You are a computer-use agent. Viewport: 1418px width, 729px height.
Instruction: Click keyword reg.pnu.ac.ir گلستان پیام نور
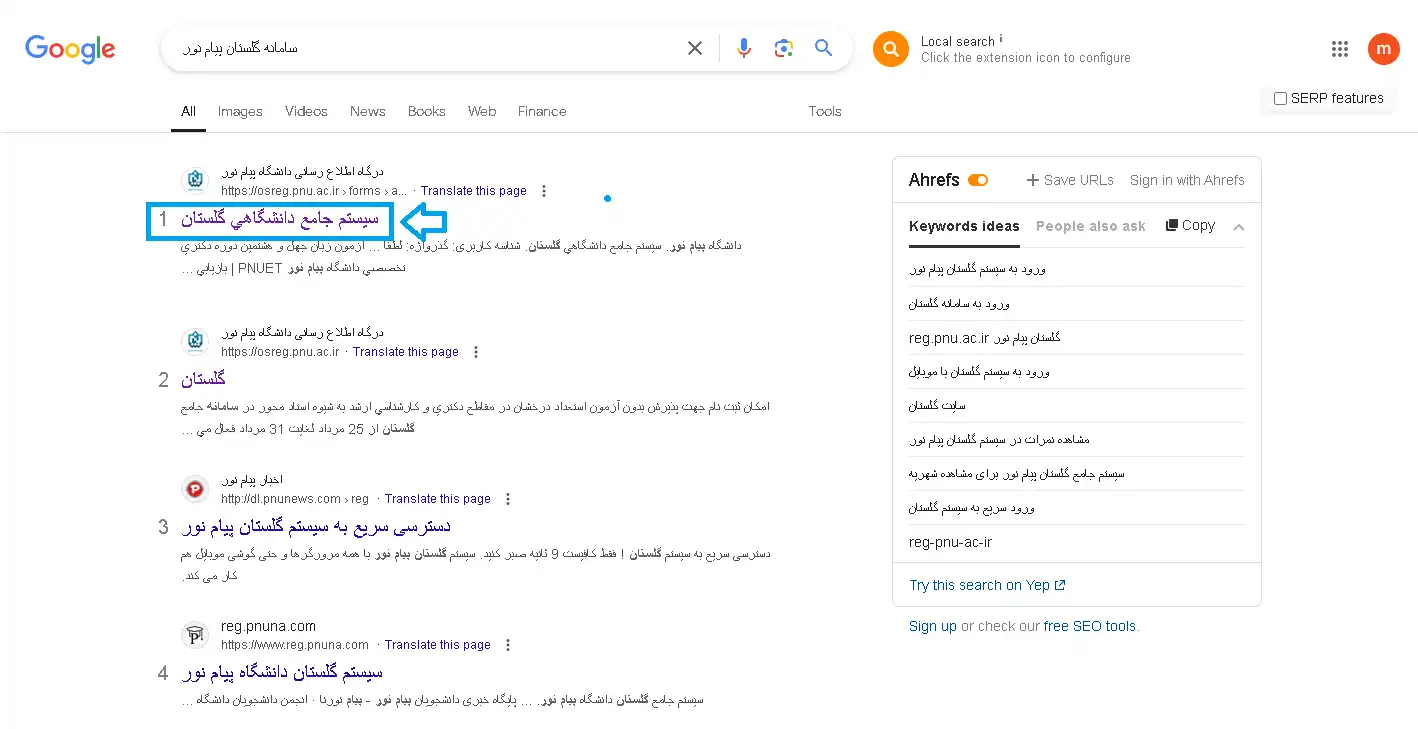pos(985,338)
